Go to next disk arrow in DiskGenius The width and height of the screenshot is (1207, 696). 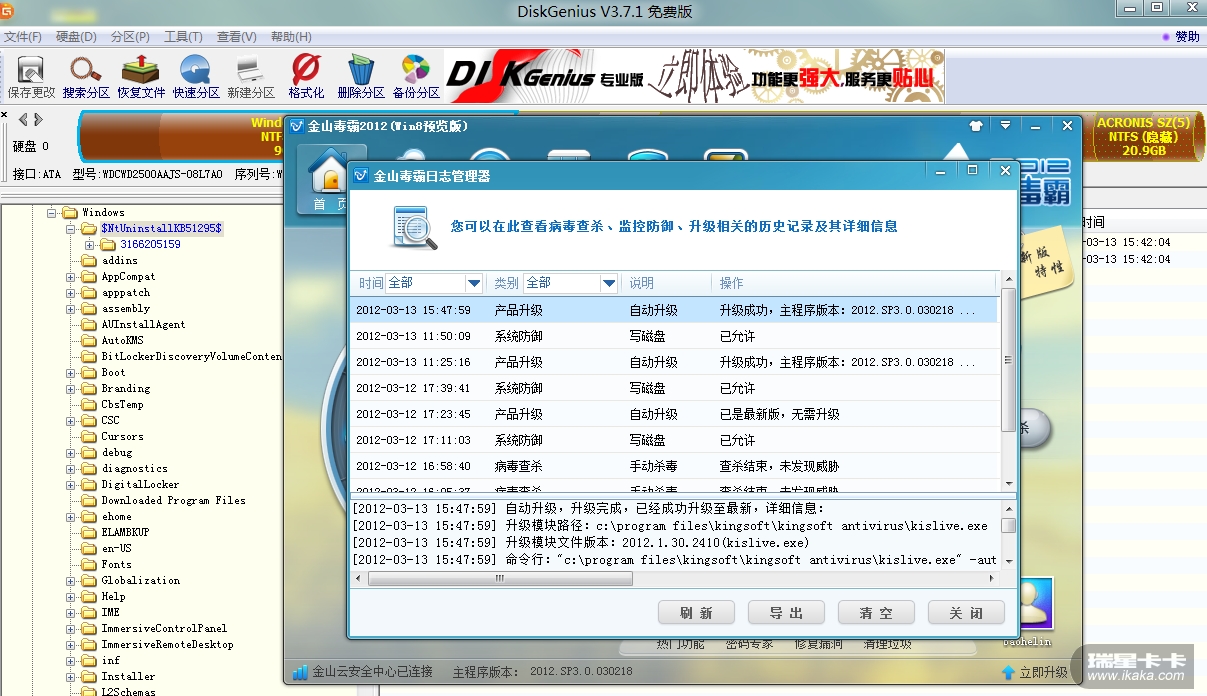click(x=38, y=120)
